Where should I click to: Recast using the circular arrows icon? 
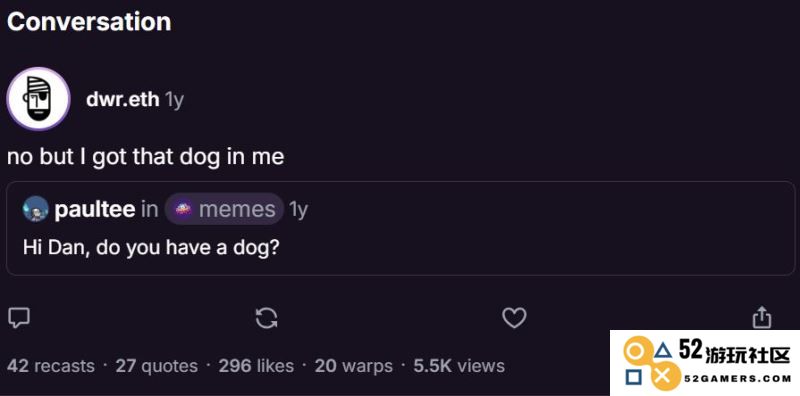pyautogui.click(x=266, y=318)
